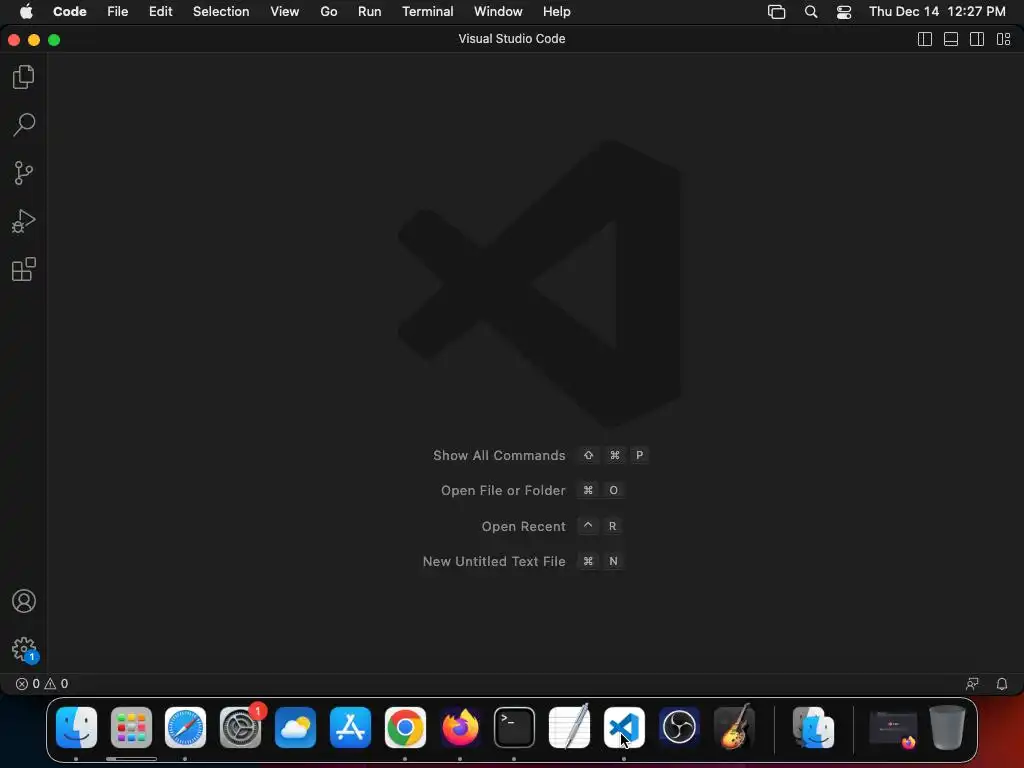Open the Trash in the dock

tap(948, 728)
